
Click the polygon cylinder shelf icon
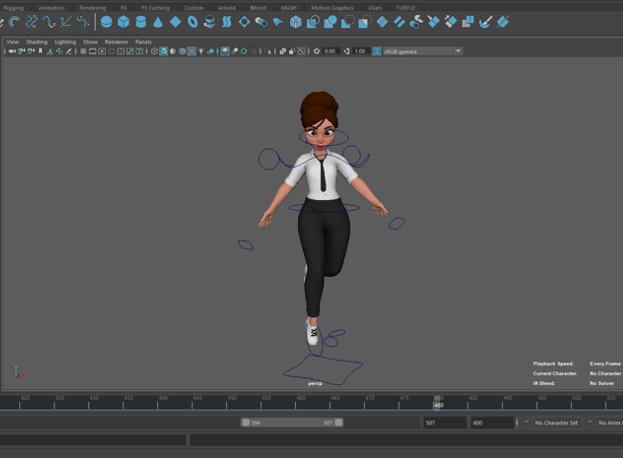point(140,22)
